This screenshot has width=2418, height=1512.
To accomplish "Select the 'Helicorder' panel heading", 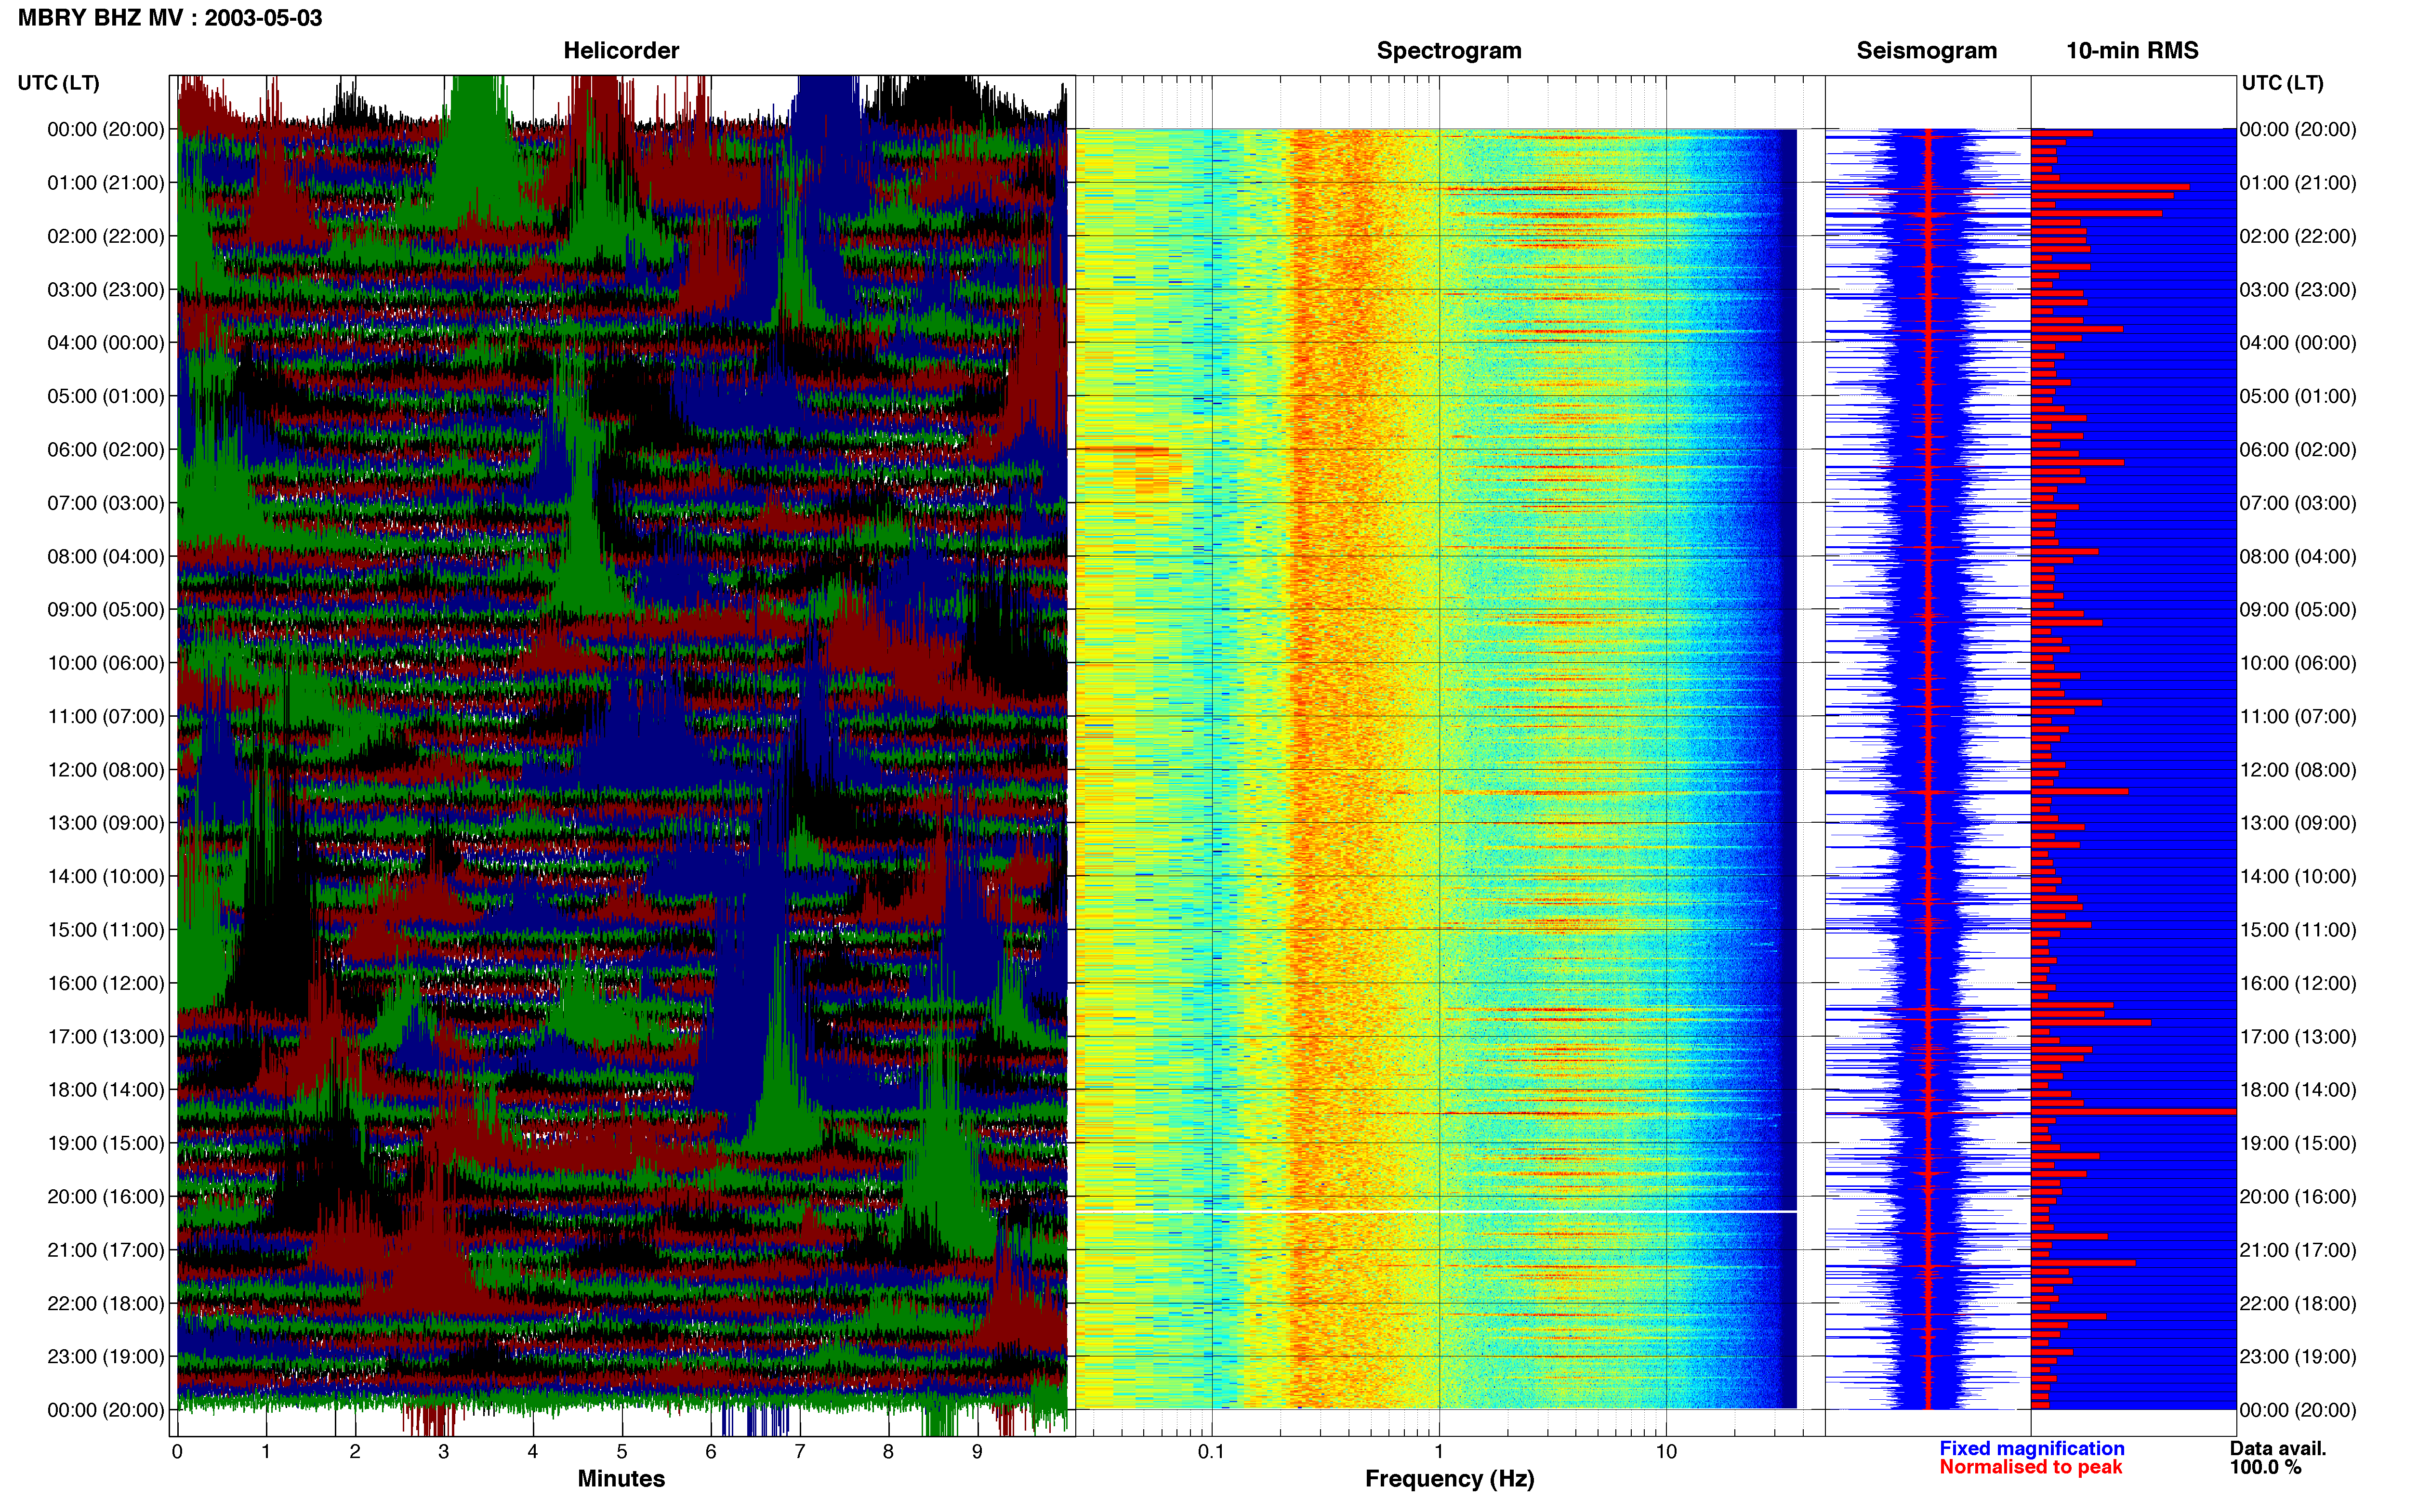I will pyautogui.click(x=621, y=50).
